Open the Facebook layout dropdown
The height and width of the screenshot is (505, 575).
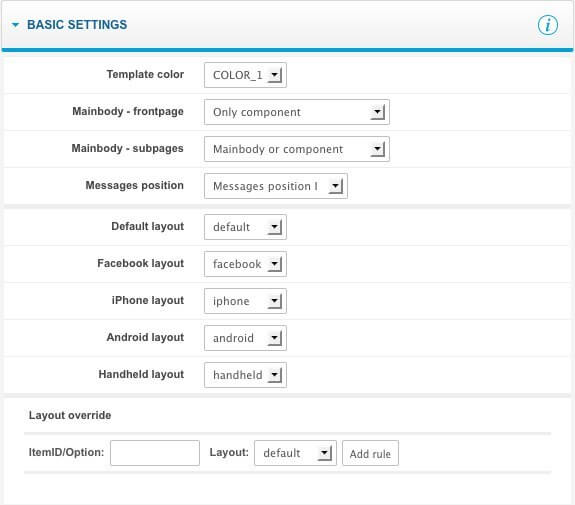click(x=245, y=264)
